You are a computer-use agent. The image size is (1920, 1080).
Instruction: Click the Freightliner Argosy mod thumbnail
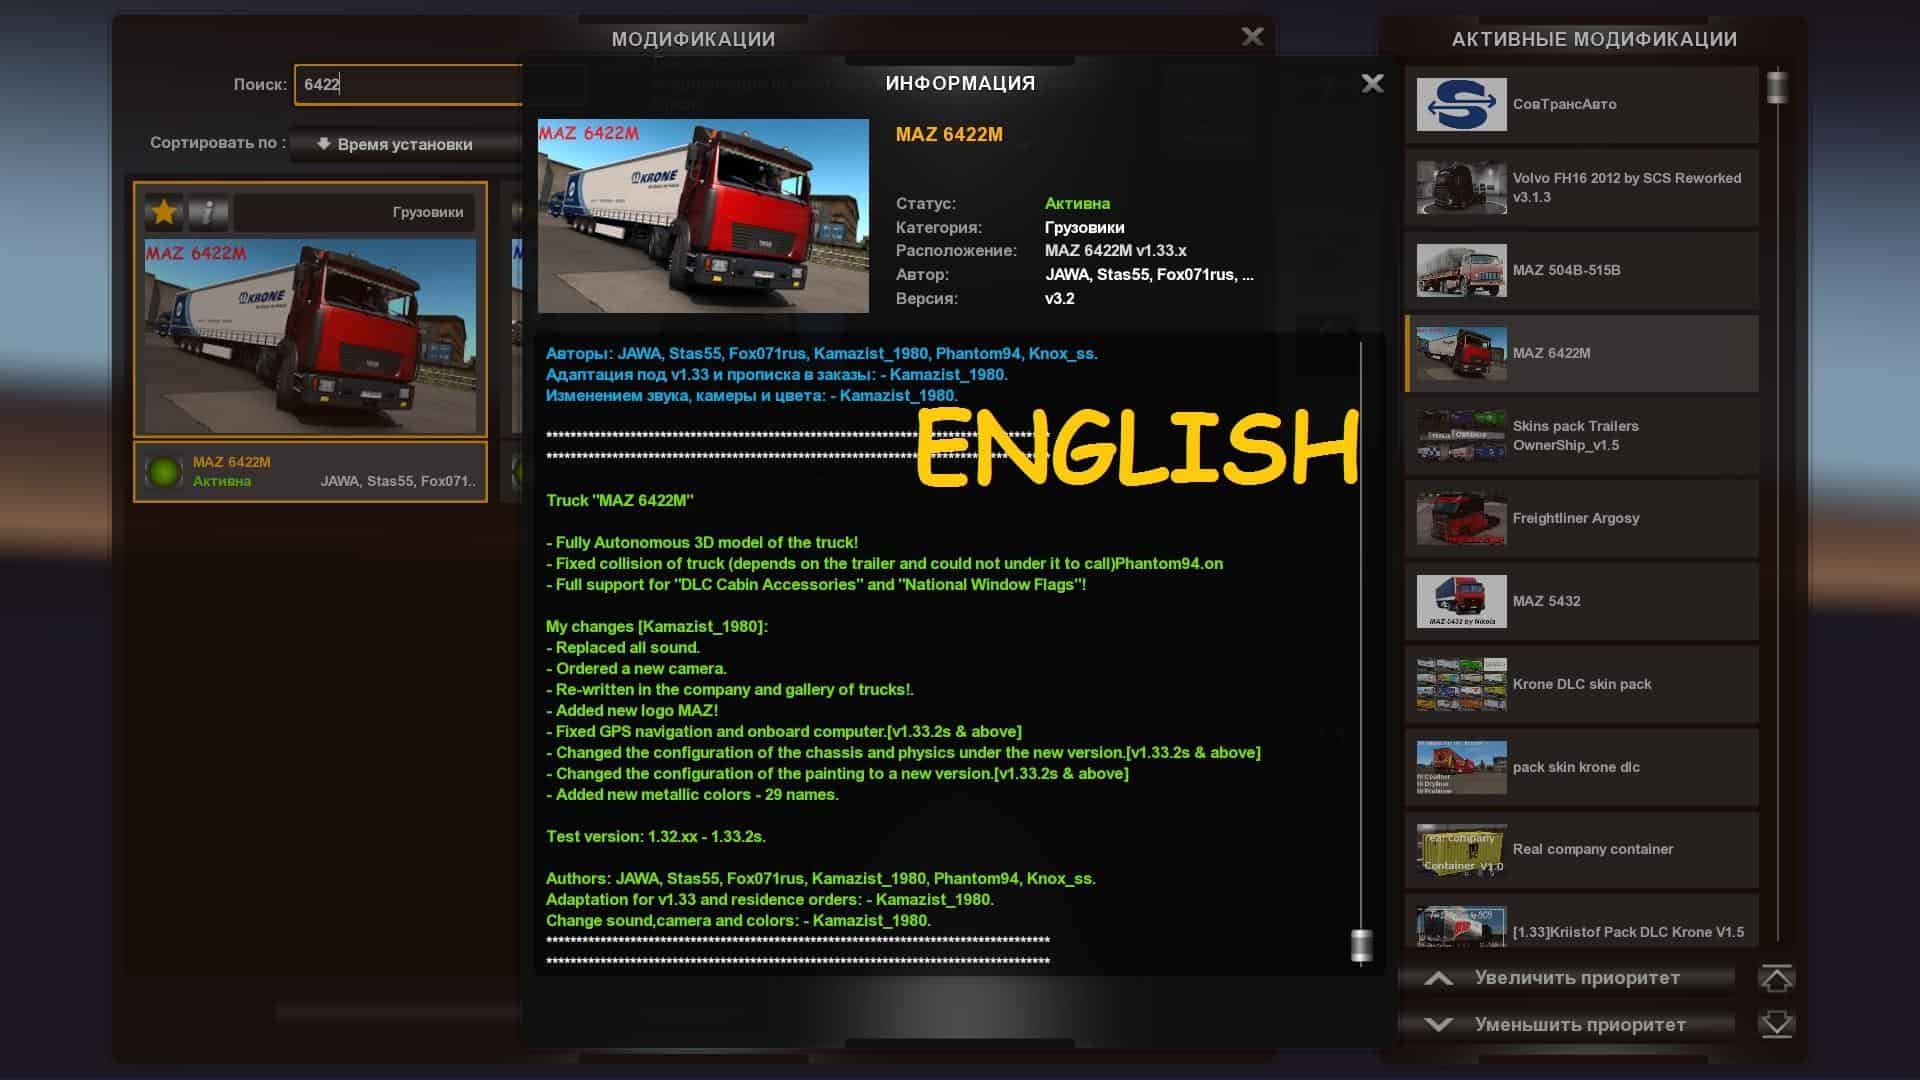pyautogui.click(x=1461, y=518)
